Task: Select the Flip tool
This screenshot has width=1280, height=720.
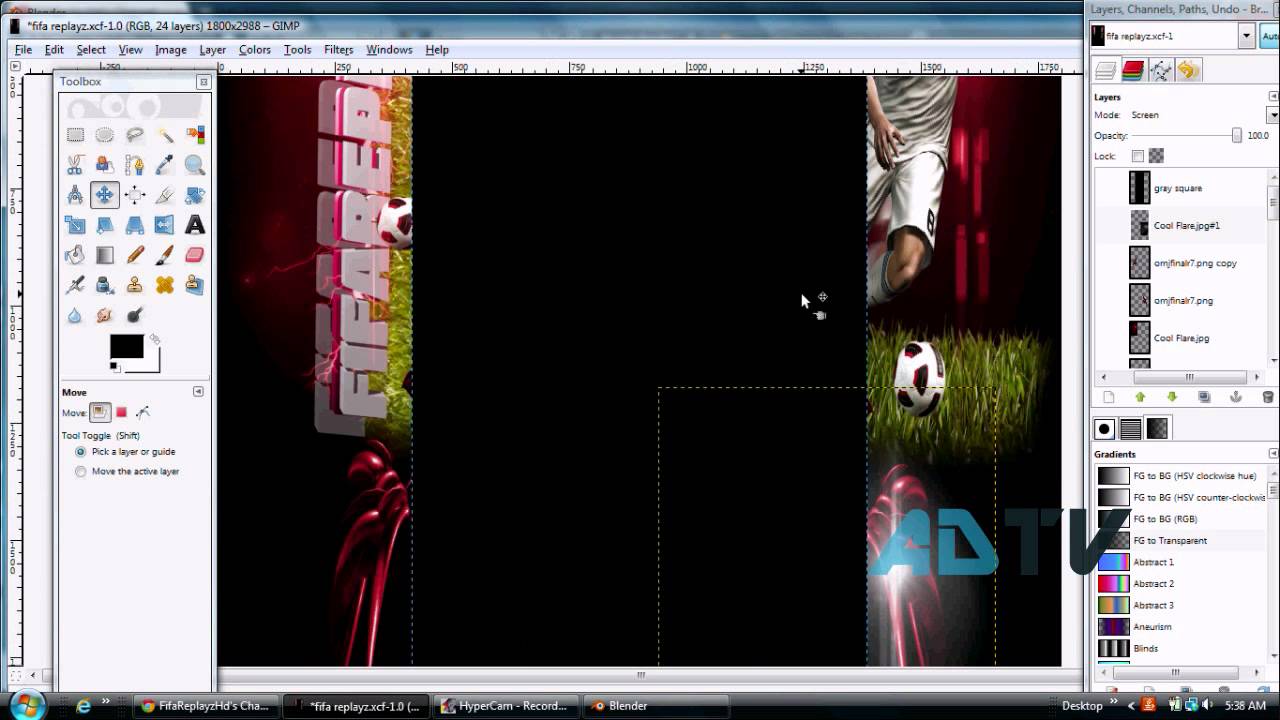Action: [165, 225]
